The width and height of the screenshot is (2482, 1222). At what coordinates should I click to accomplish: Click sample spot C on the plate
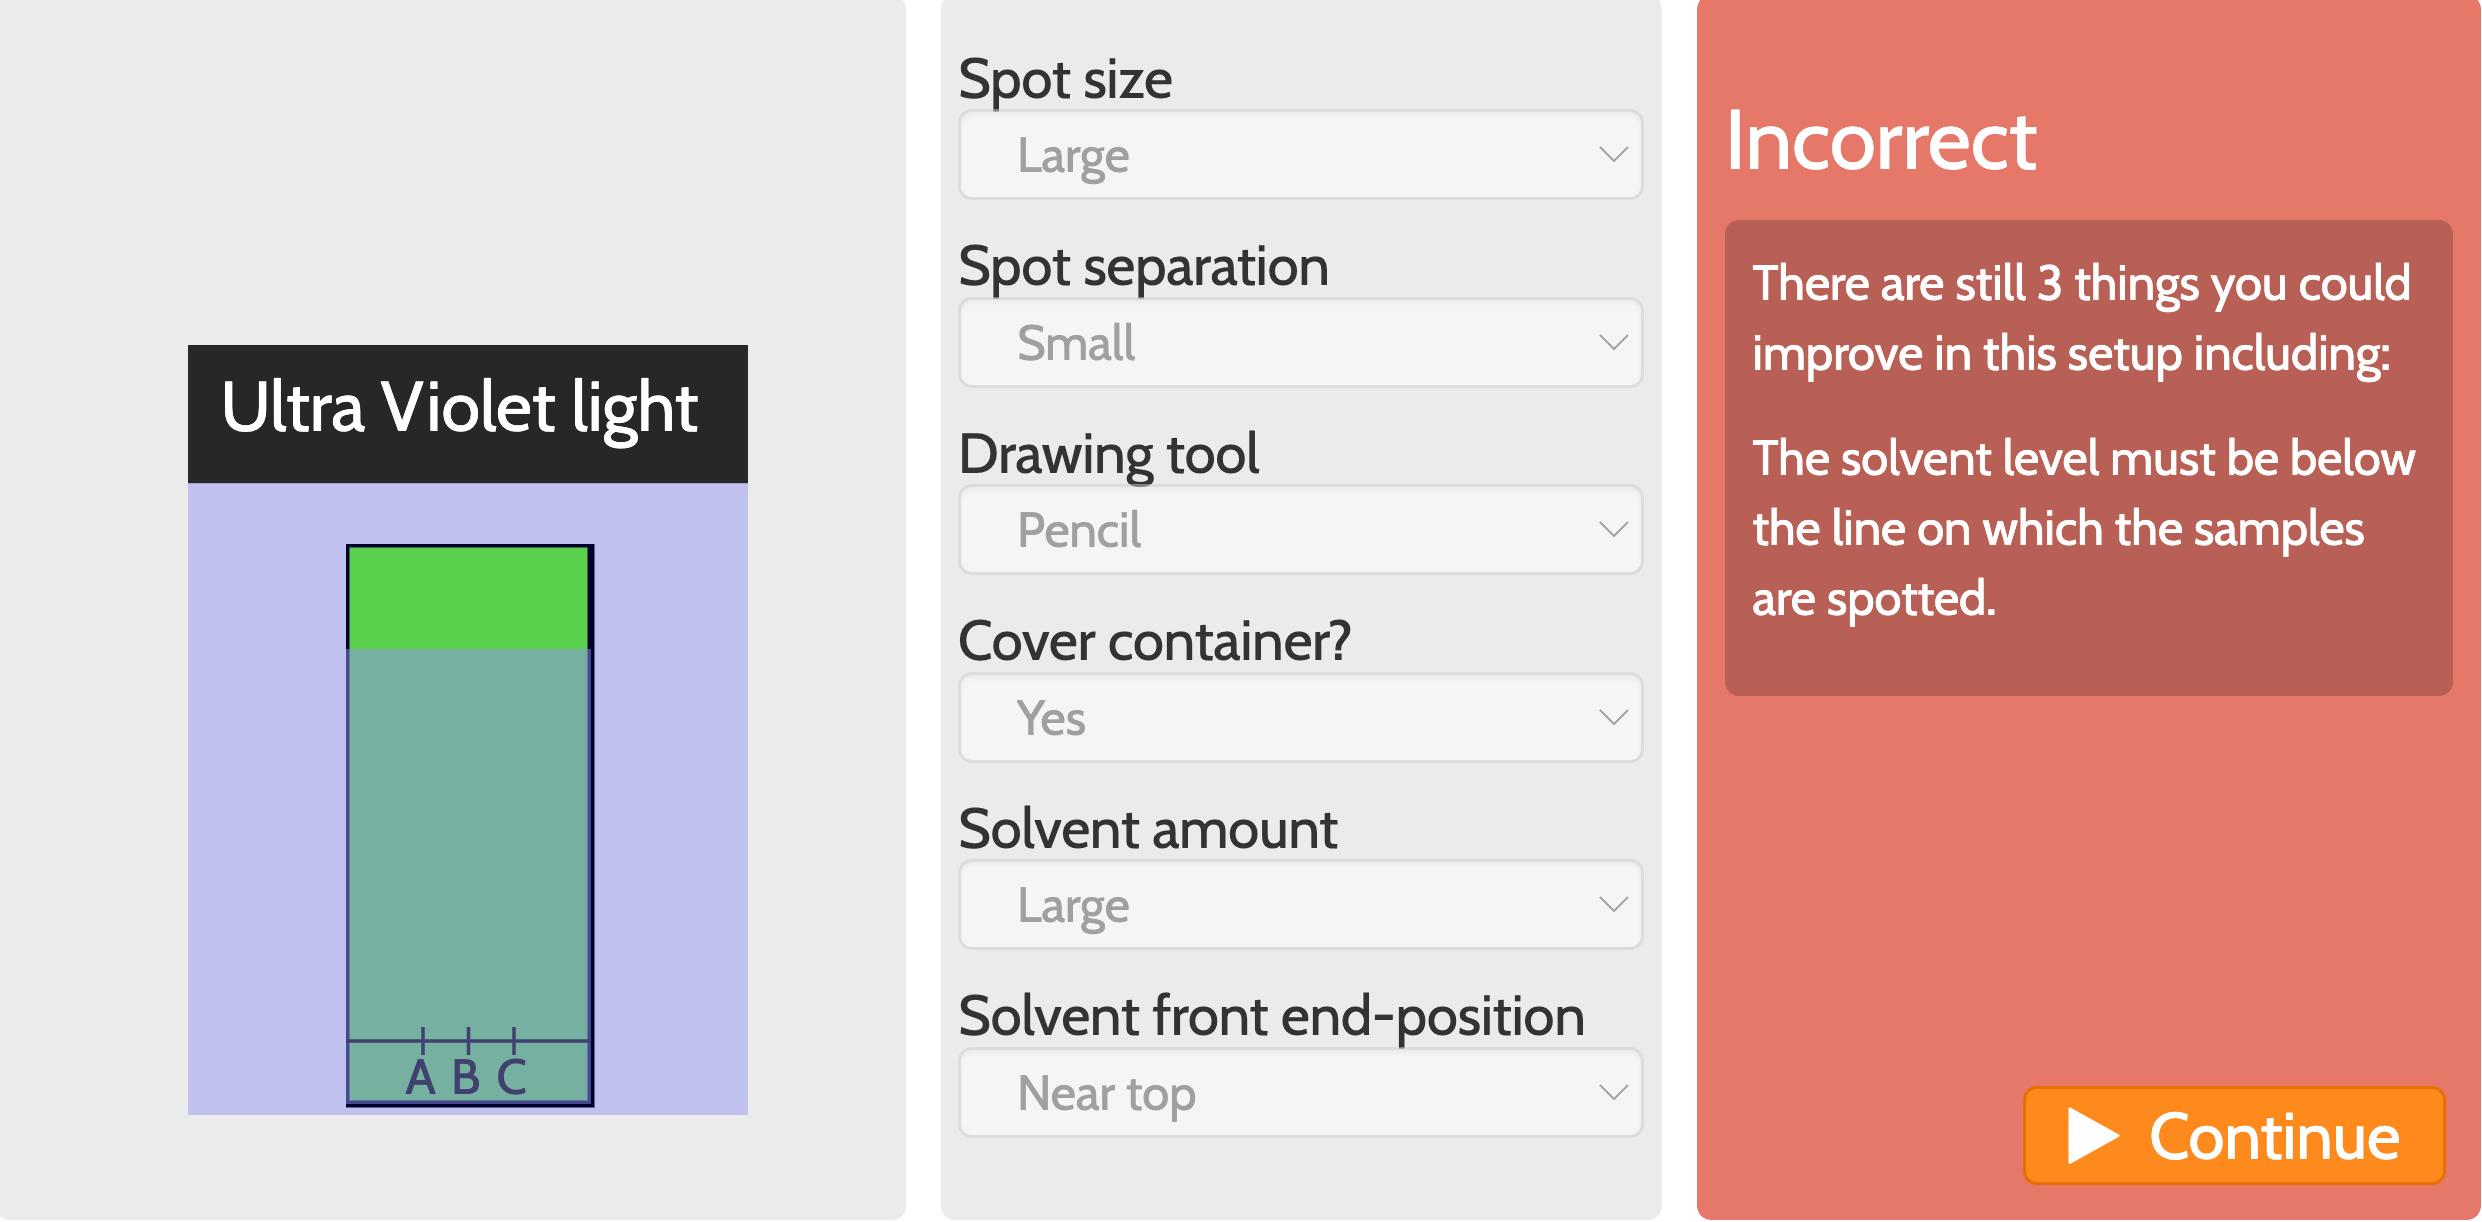(513, 1041)
